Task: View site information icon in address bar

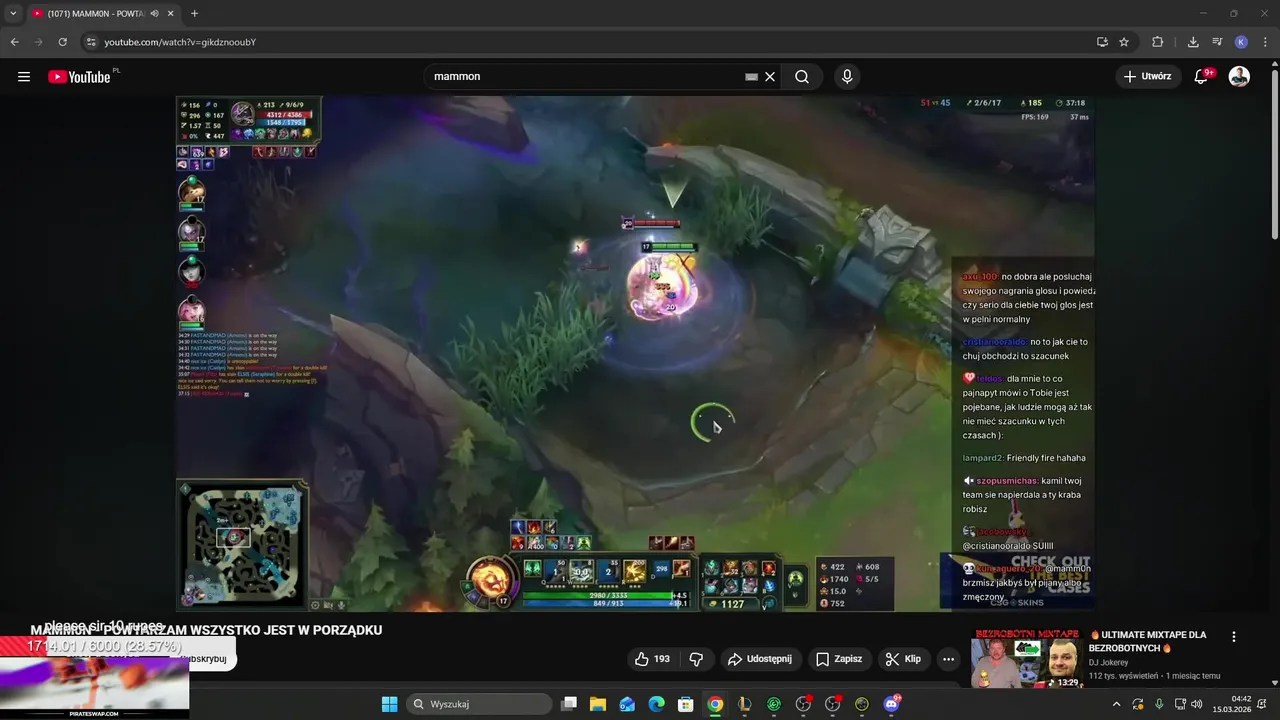Action: pyautogui.click(x=91, y=42)
